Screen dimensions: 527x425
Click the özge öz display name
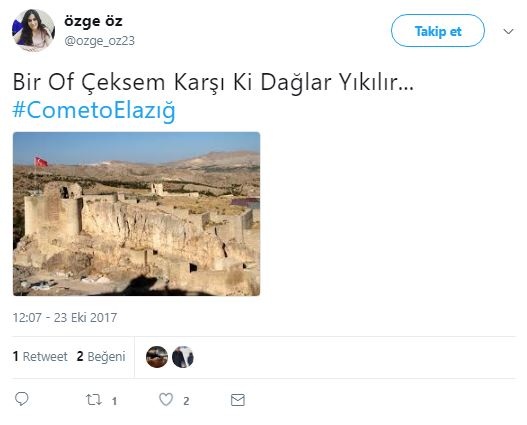[93, 21]
